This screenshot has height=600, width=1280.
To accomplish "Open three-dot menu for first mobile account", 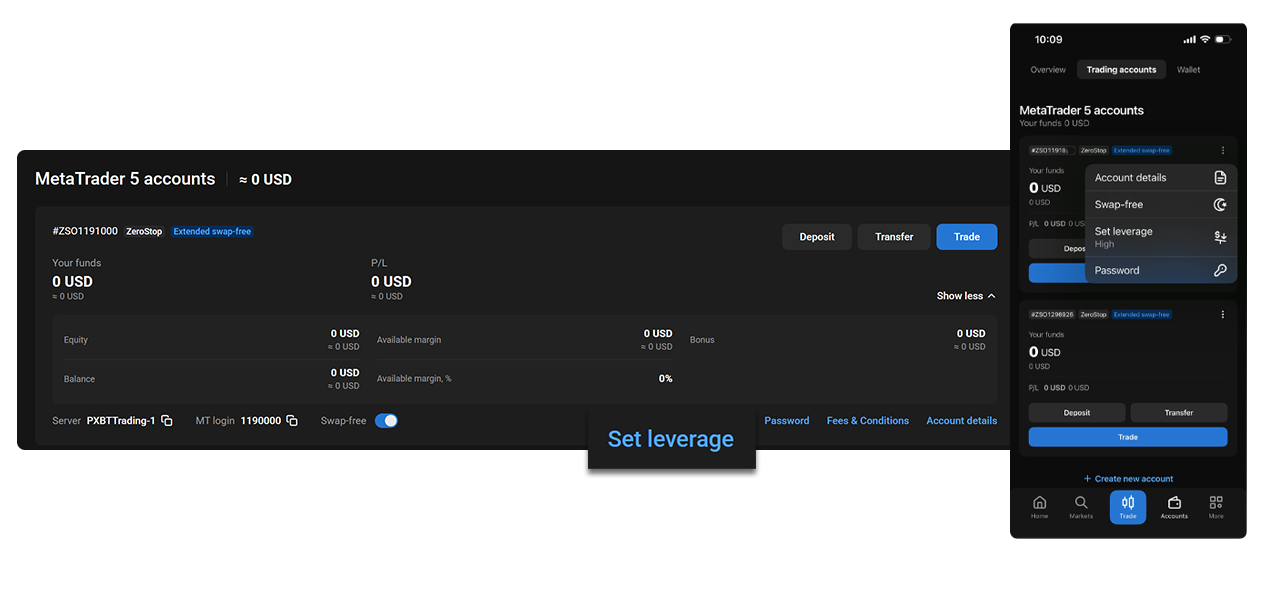I will [x=1223, y=150].
